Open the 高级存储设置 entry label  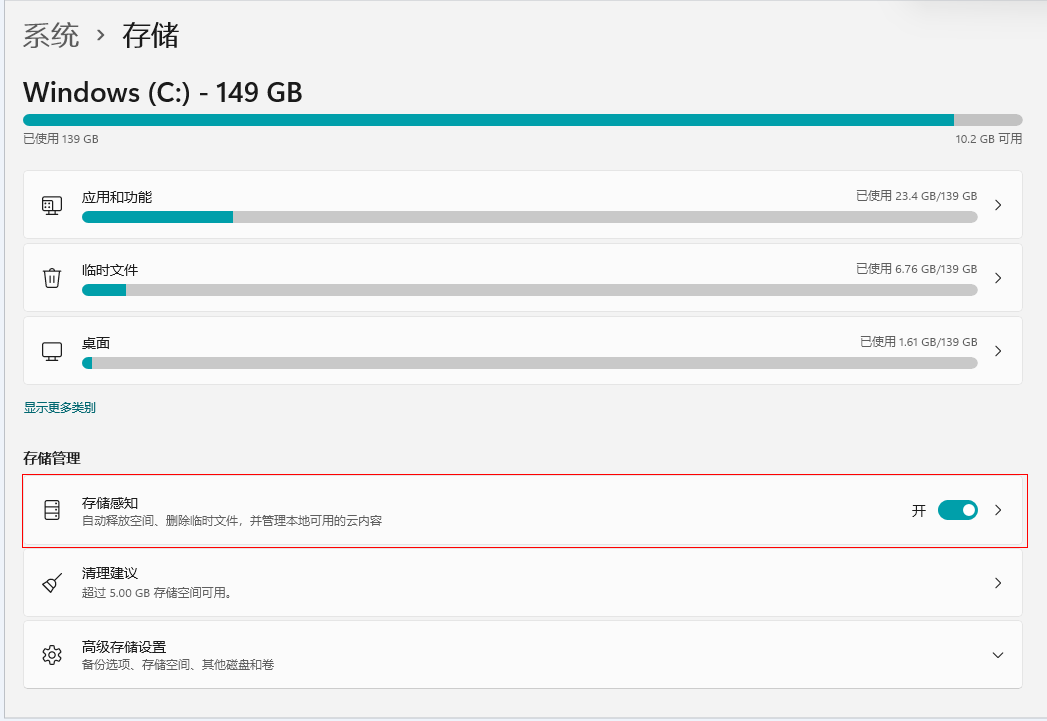[124, 647]
